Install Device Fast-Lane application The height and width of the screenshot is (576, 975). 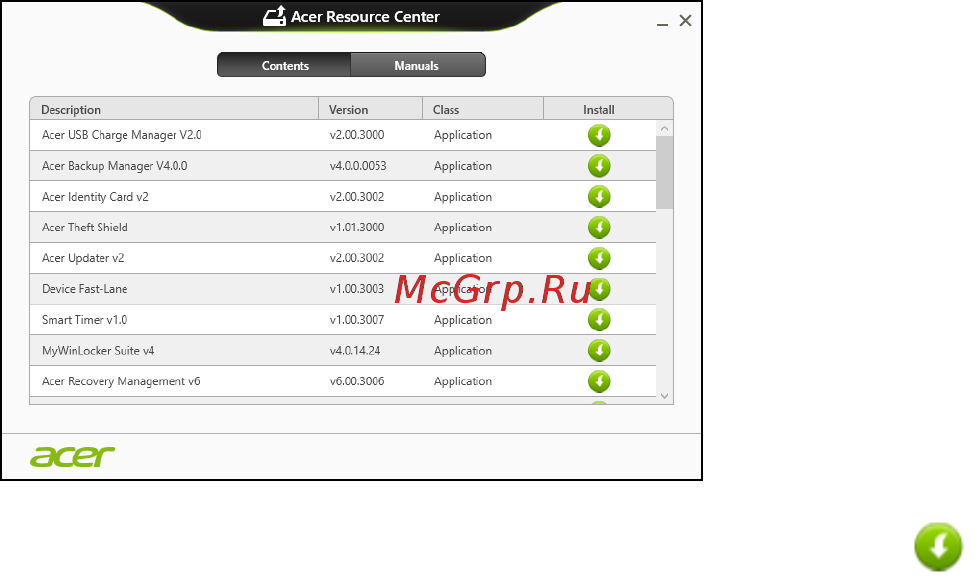(x=599, y=289)
